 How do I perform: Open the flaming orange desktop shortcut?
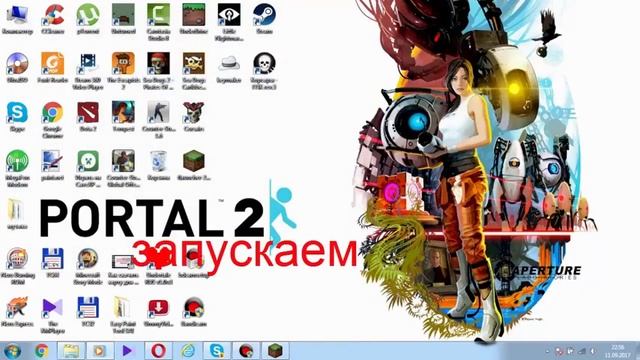17,307
